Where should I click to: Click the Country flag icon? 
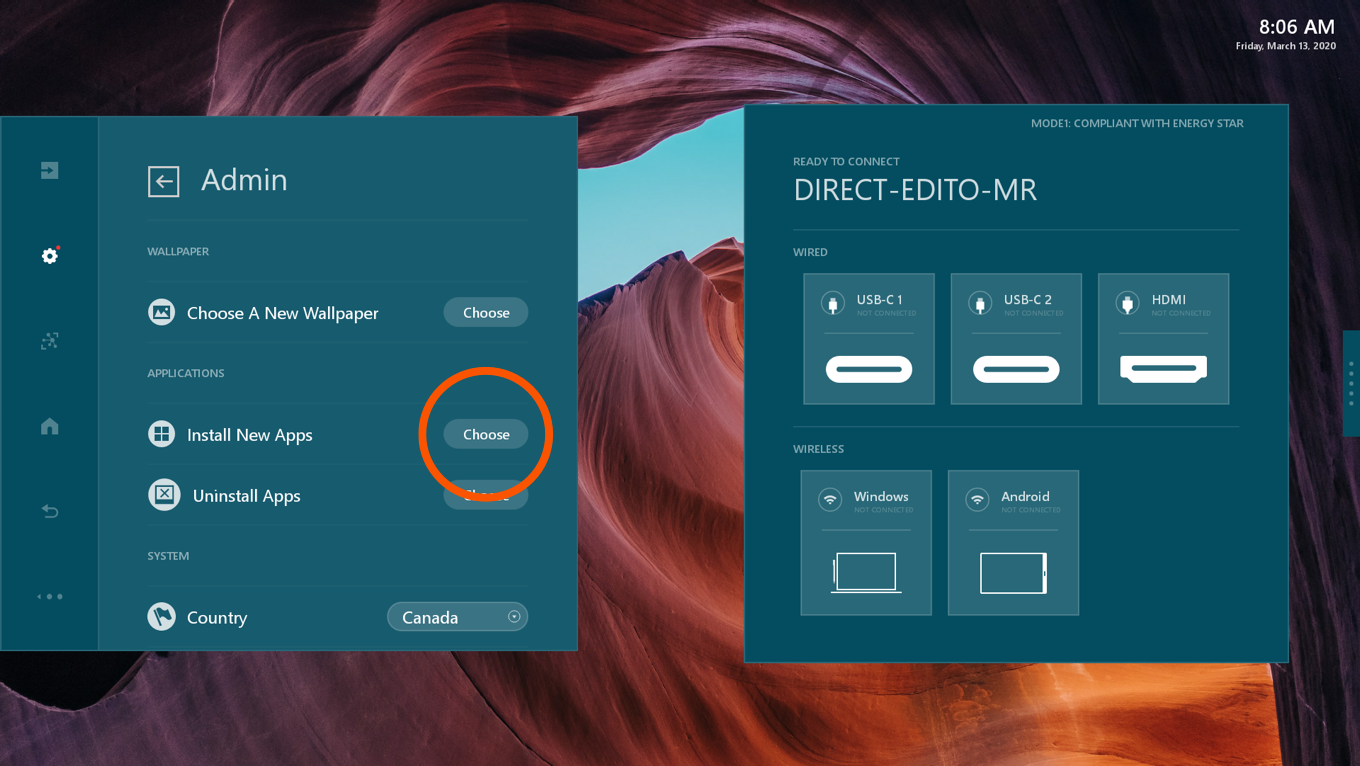[161, 616]
